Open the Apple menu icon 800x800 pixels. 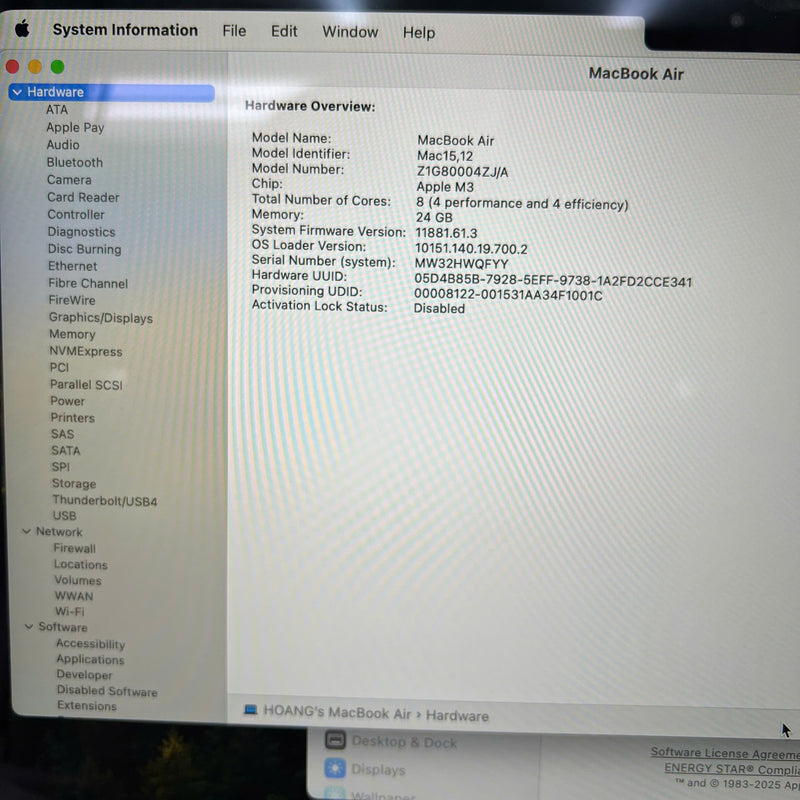[21, 29]
